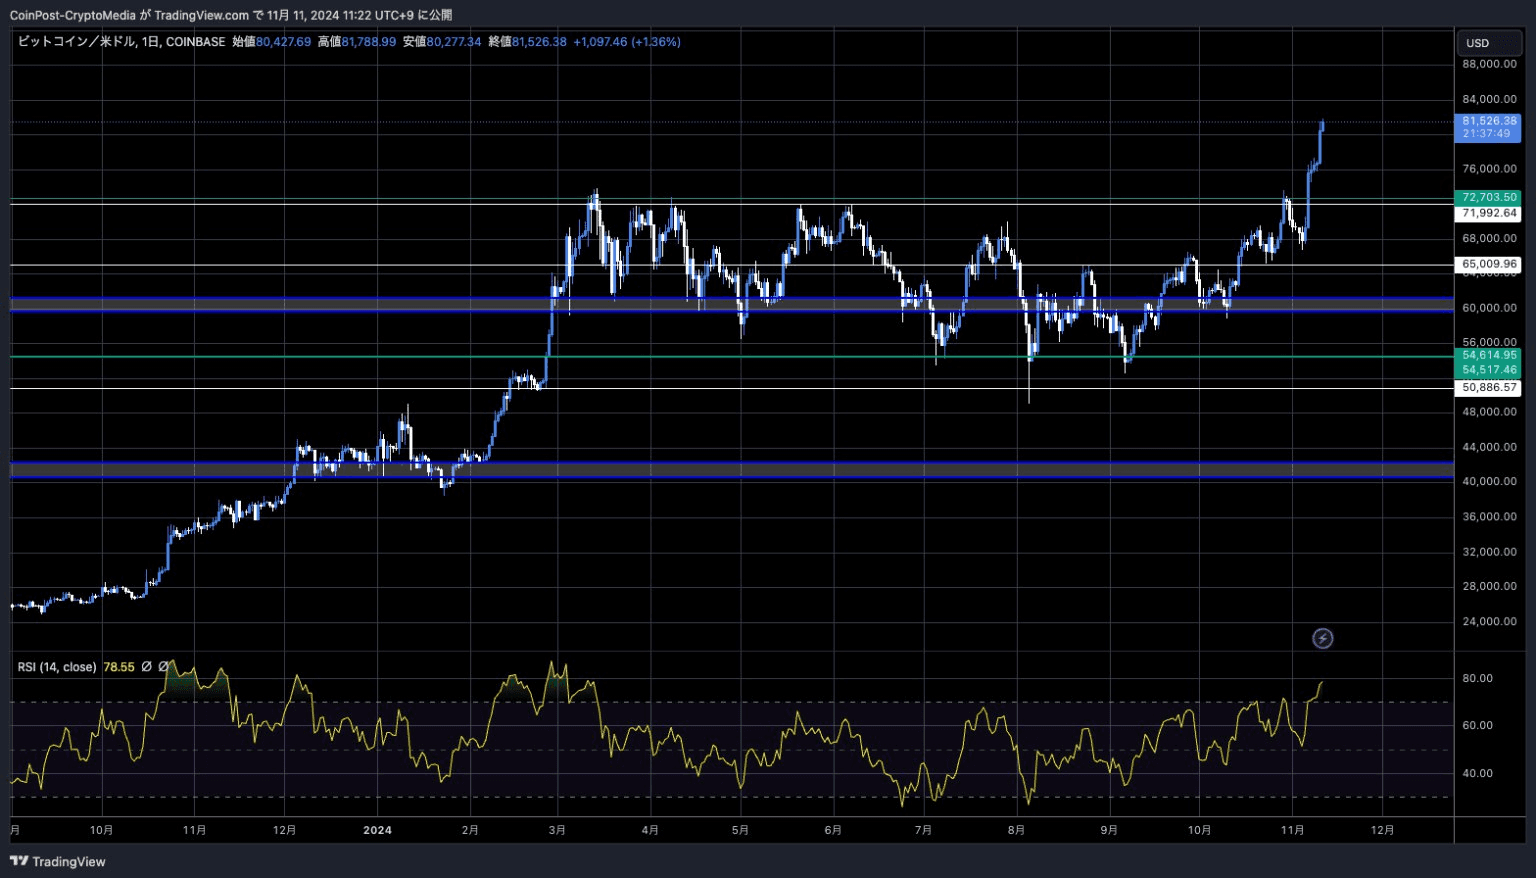Click the 76,000.00 price axis label
1536x878 pixels.
(1489, 169)
